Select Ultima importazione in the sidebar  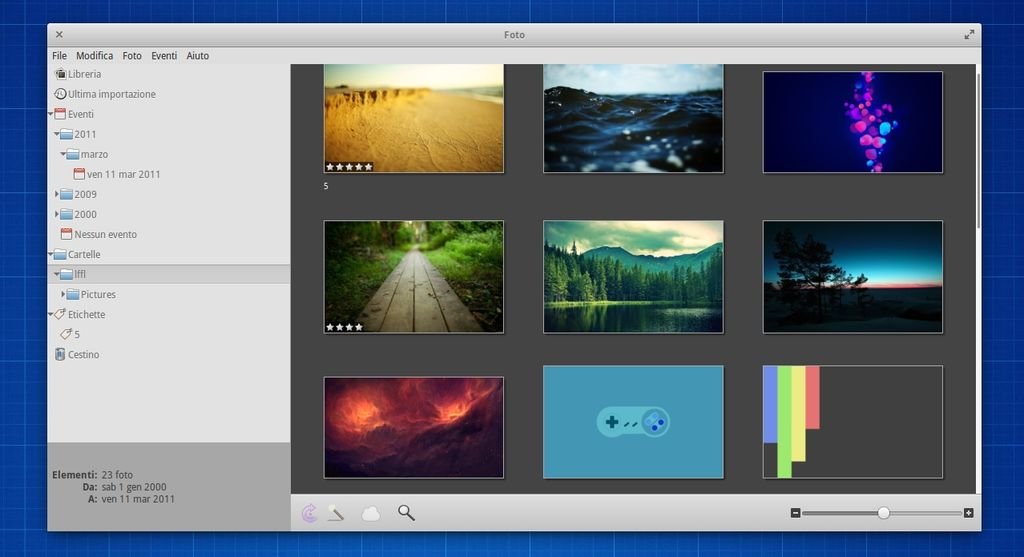tap(111, 94)
